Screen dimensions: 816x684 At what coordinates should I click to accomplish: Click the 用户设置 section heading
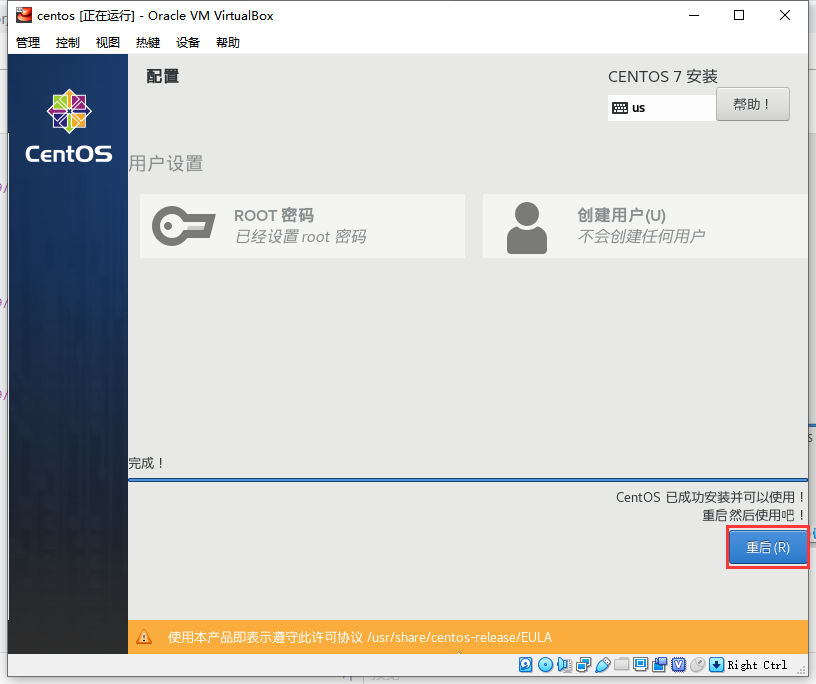(x=166, y=163)
